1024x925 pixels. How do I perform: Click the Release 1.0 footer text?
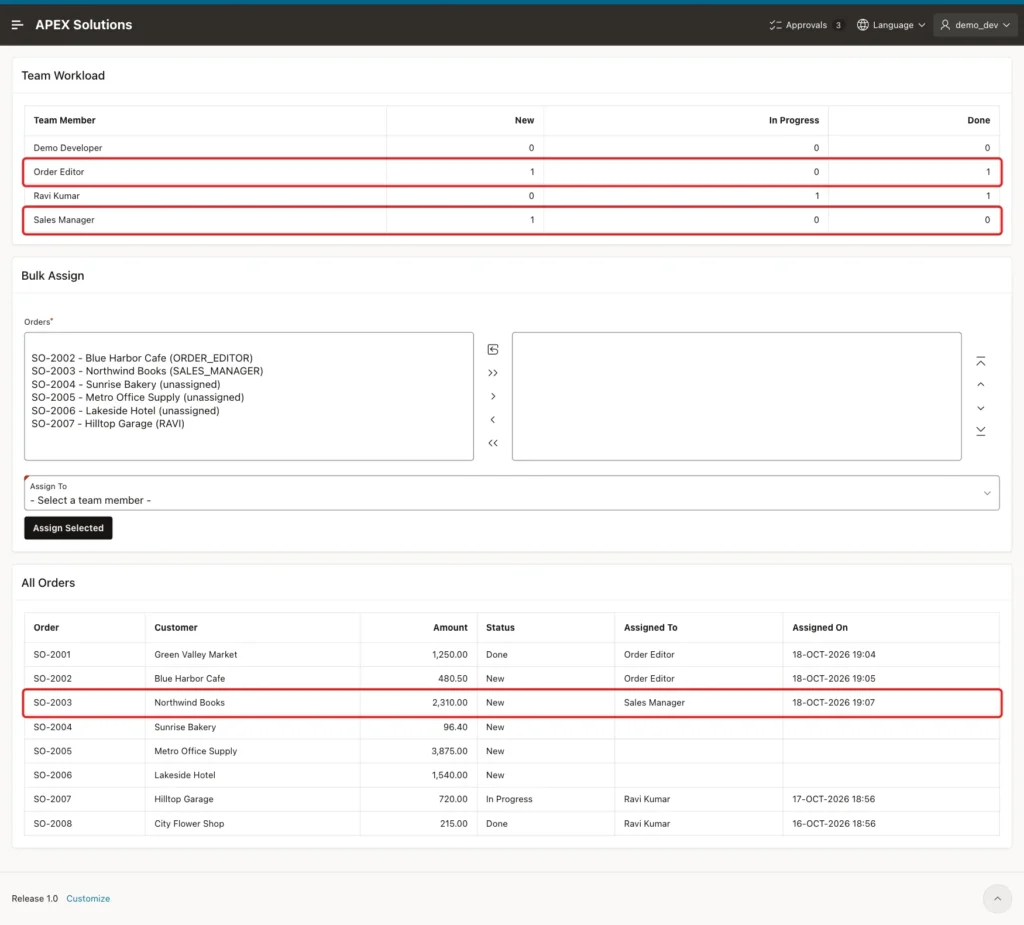click(35, 899)
